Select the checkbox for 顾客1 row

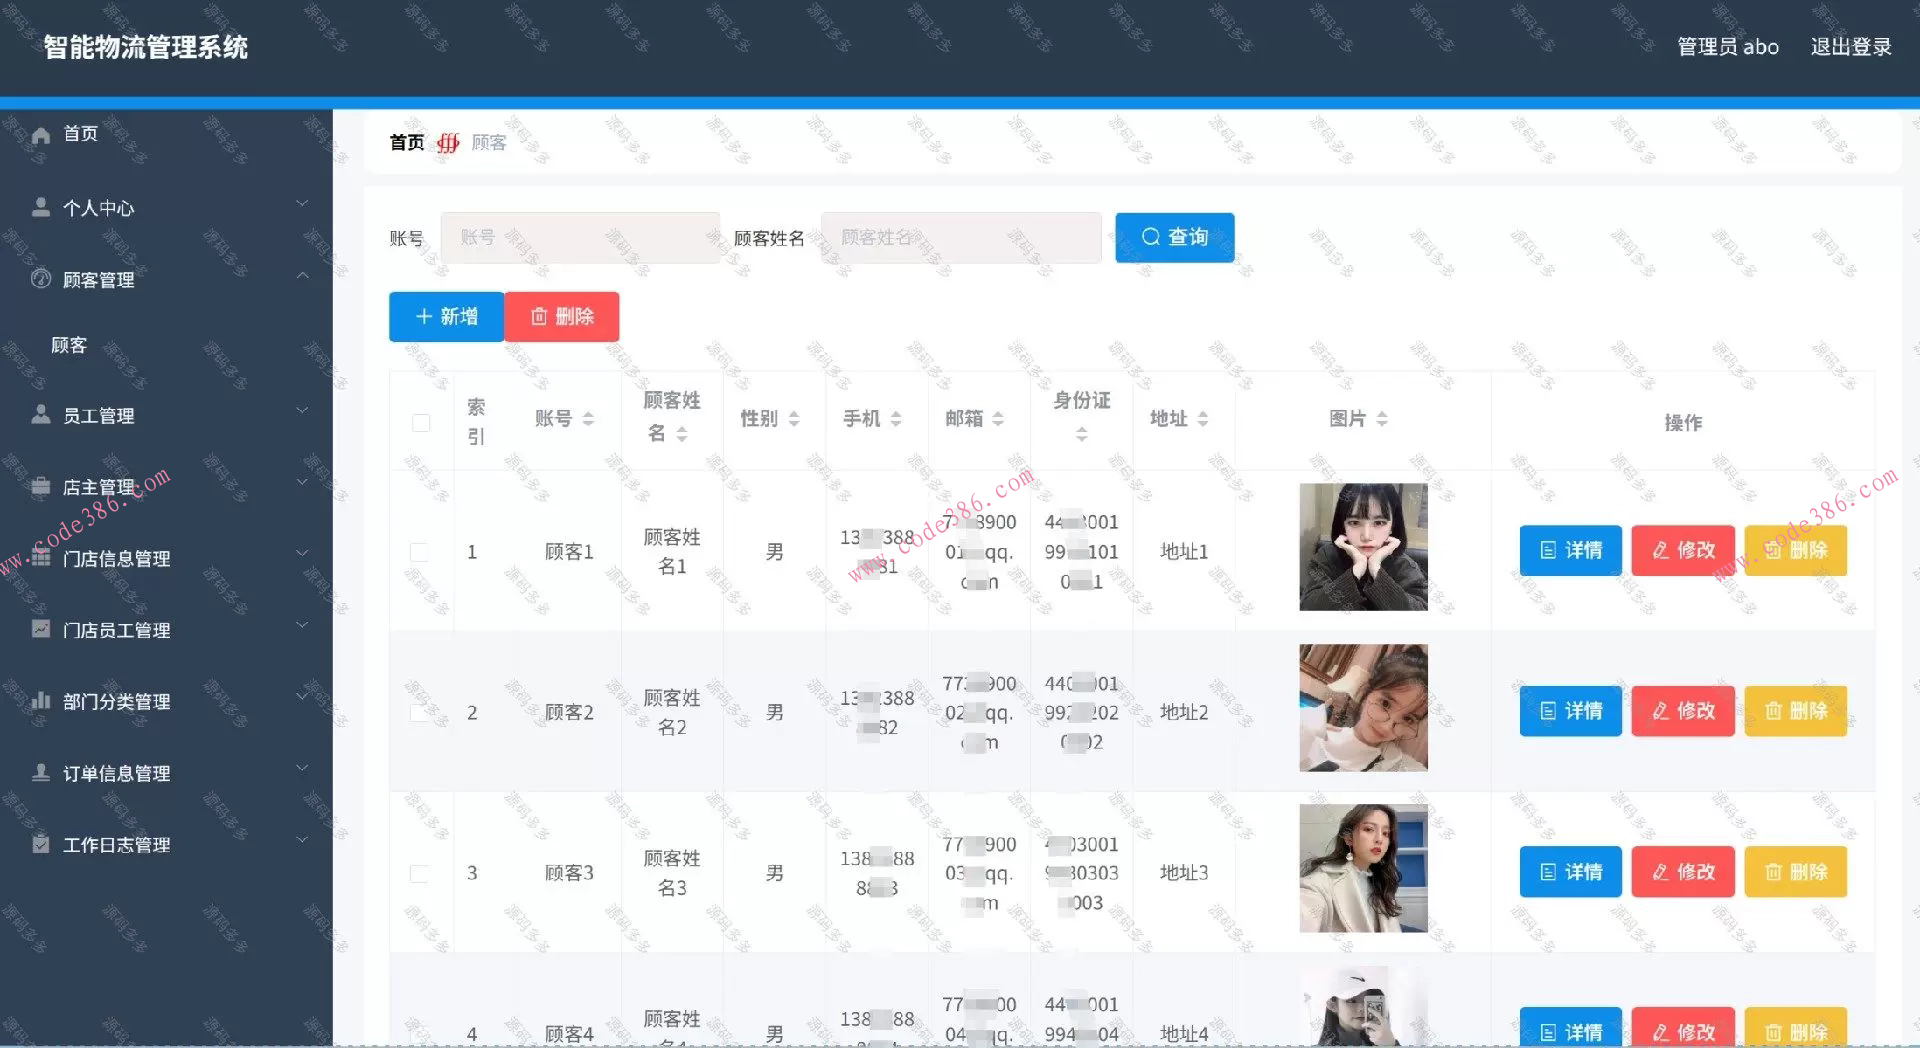click(420, 551)
